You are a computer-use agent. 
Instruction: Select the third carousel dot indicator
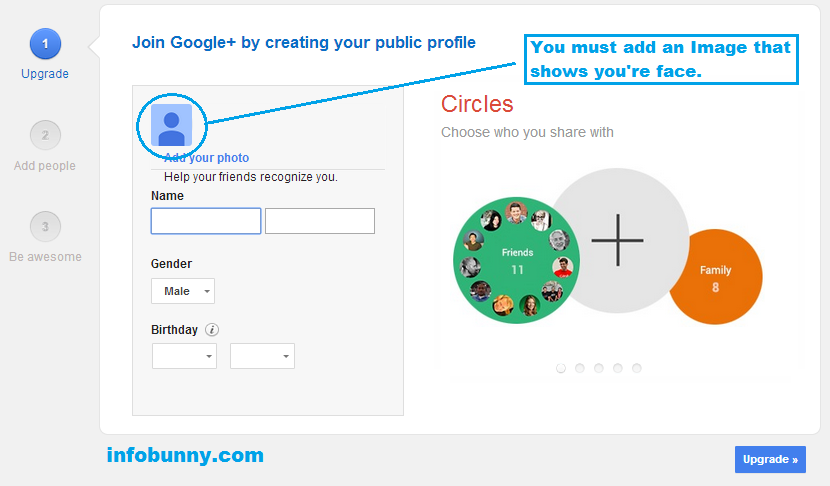[599, 368]
